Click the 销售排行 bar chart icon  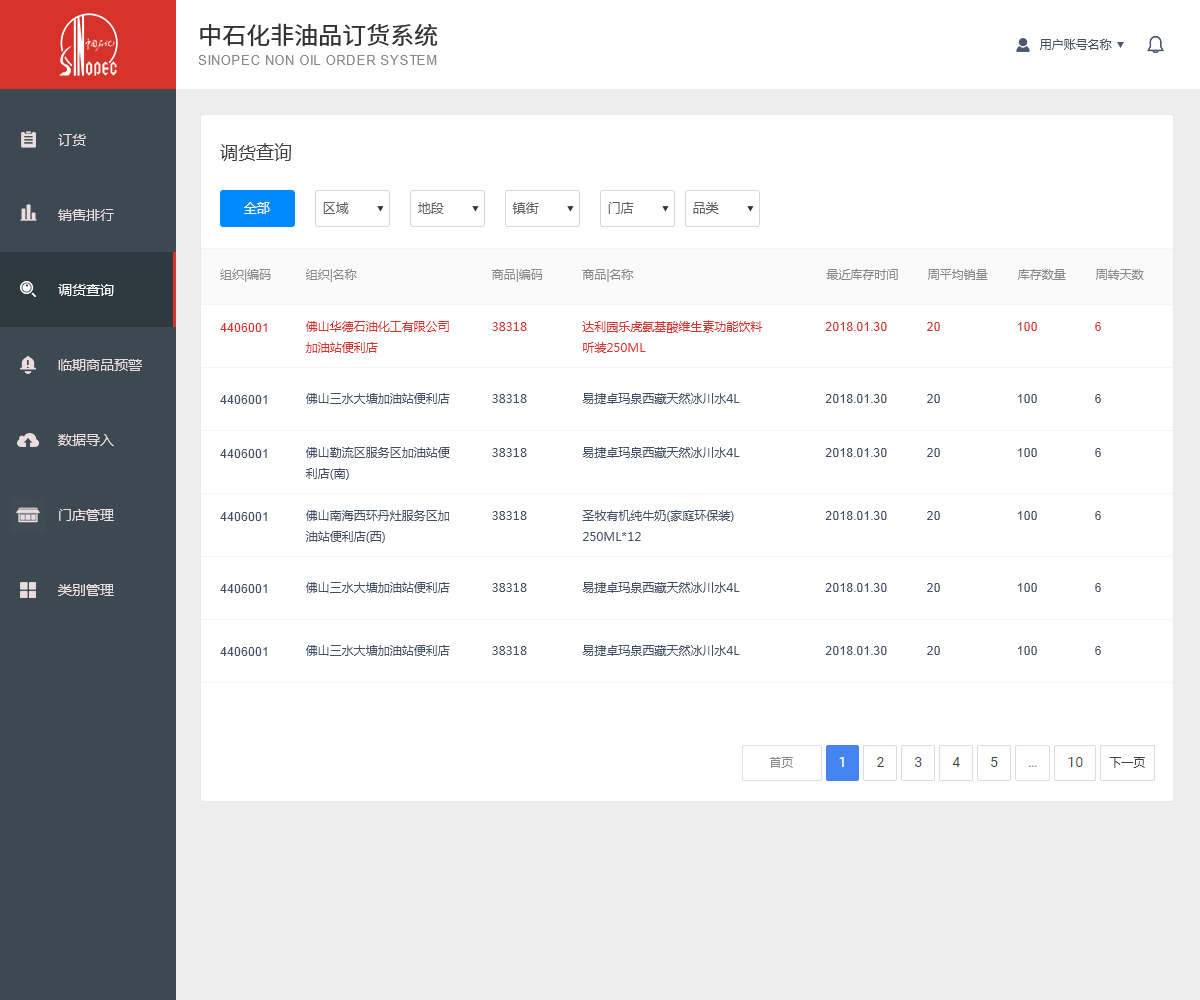[29, 213]
